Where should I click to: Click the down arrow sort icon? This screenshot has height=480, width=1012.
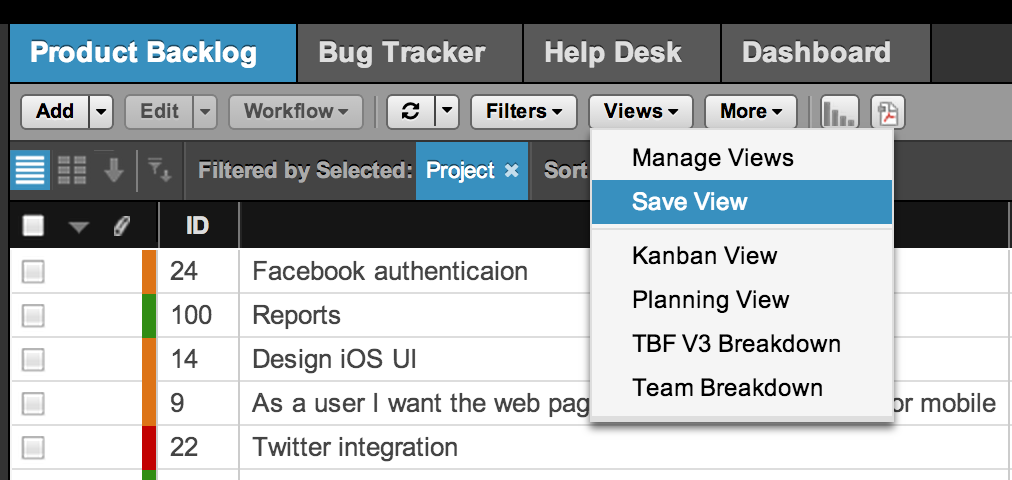(114, 170)
